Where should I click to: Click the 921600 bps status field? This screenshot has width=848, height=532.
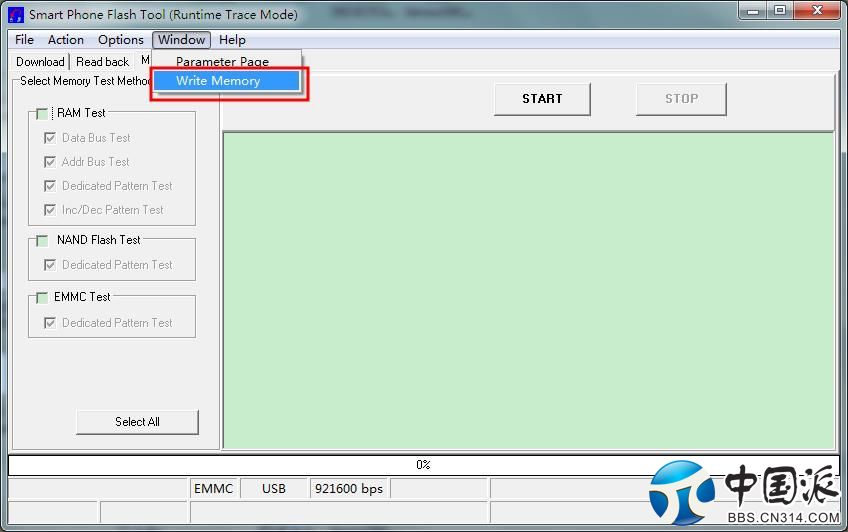click(x=349, y=489)
